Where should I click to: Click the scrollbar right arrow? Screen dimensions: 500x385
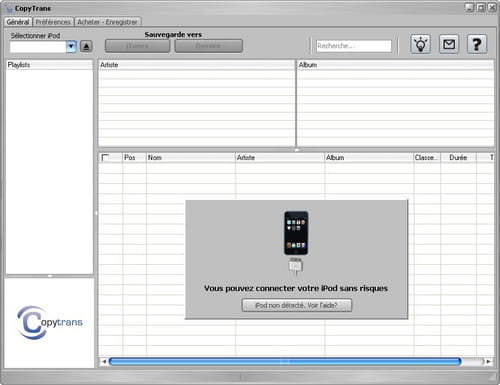pos(489,361)
